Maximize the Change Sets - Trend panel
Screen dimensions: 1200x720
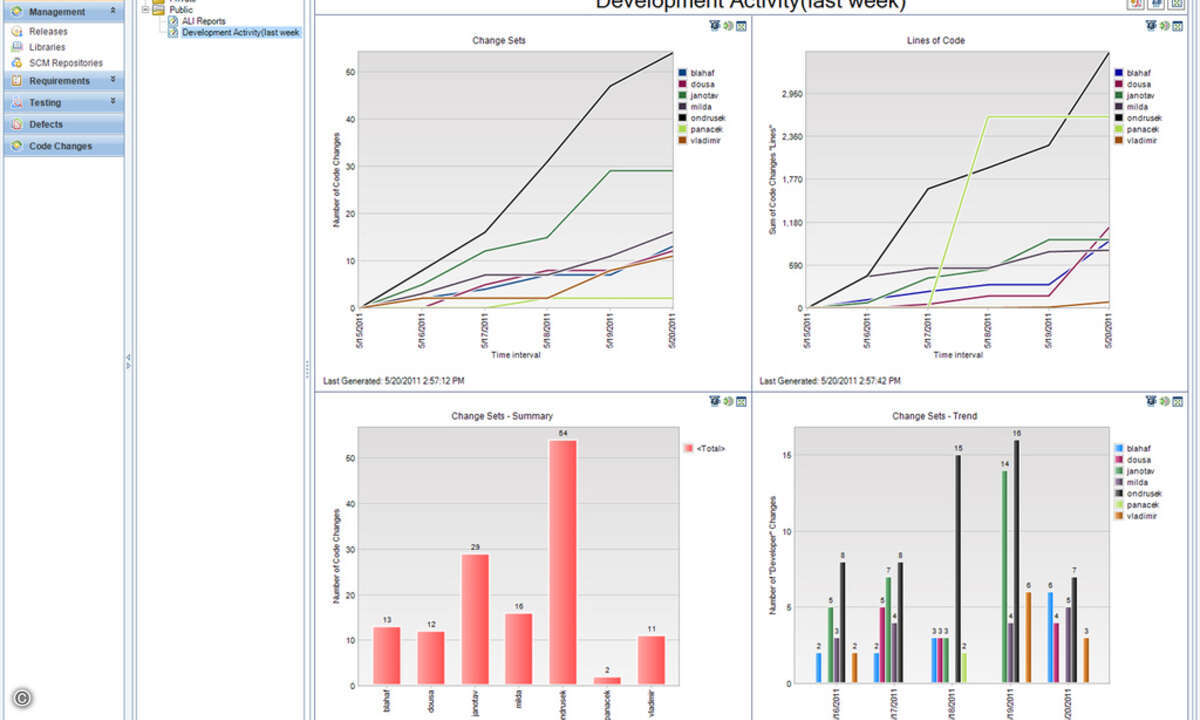pyautogui.click(x=1178, y=401)
